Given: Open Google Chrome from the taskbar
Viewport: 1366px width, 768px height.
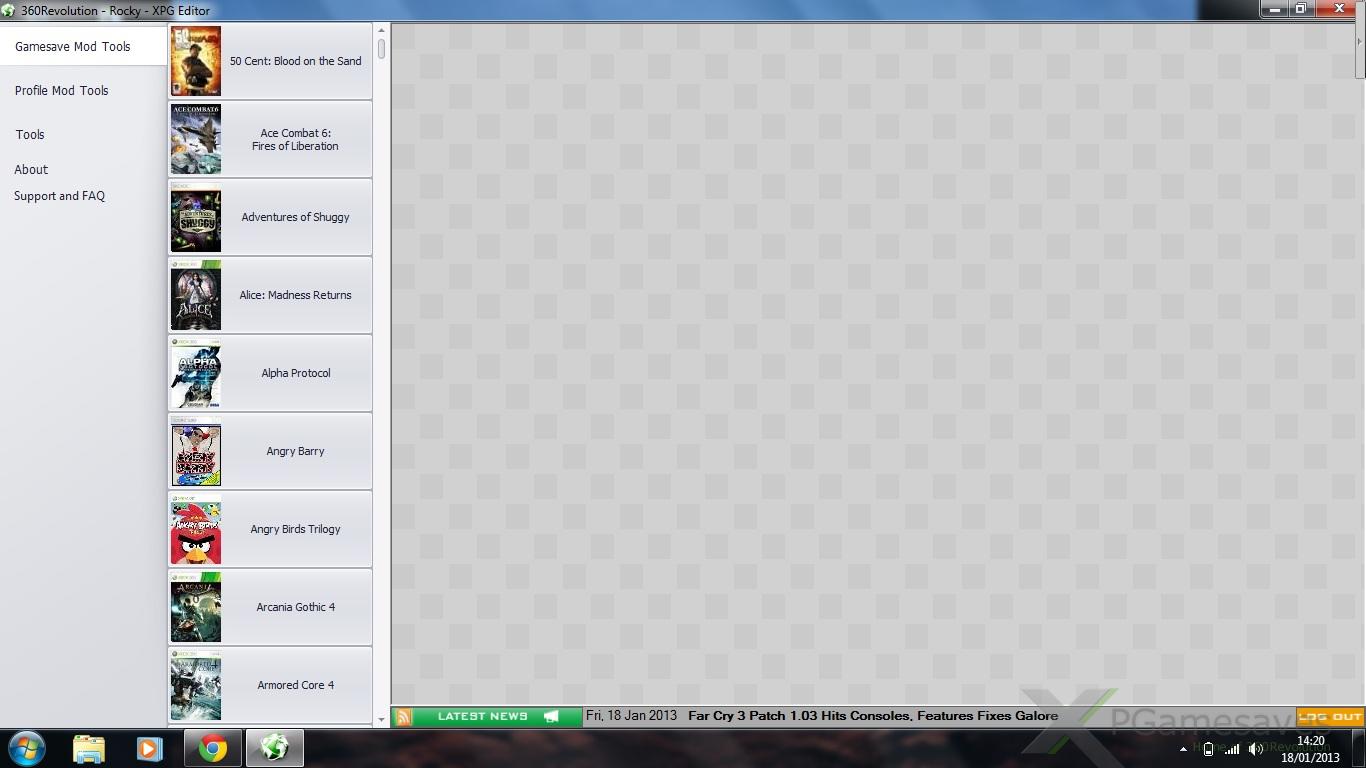Looking at the screenshot, I should pos(212,748).
